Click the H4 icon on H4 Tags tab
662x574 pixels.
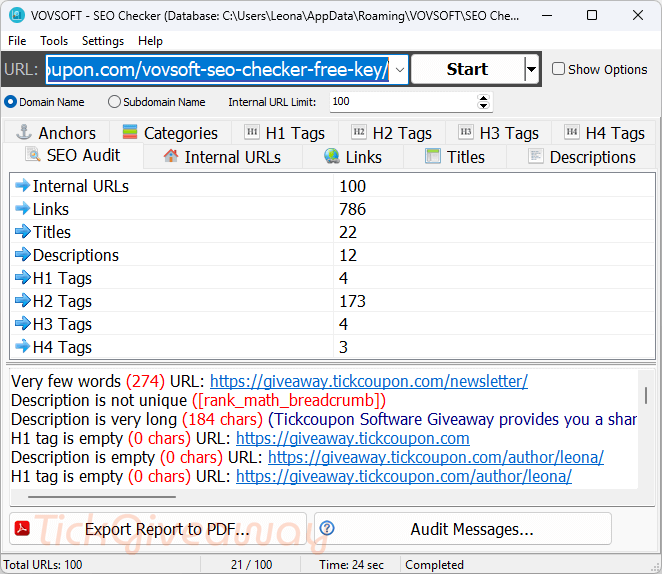pyautogui.click(x=572, y=132)
